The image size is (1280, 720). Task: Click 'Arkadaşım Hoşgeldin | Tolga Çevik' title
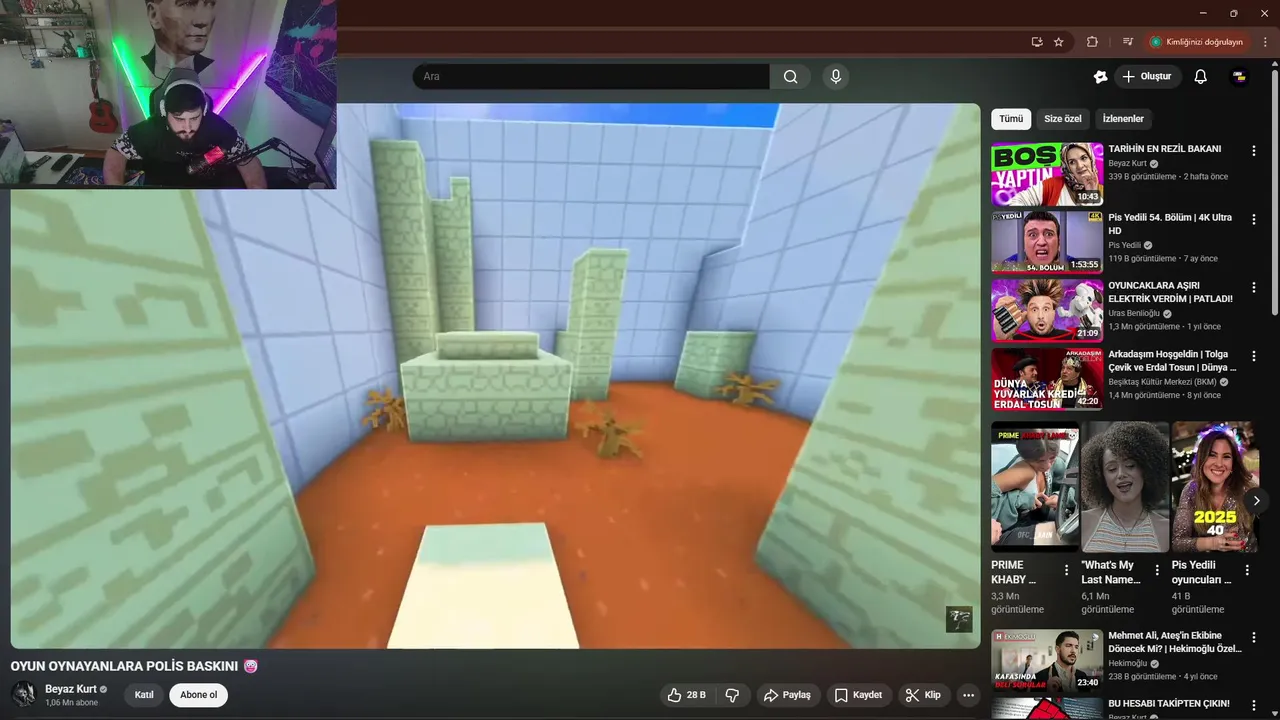click(1172, 361)
